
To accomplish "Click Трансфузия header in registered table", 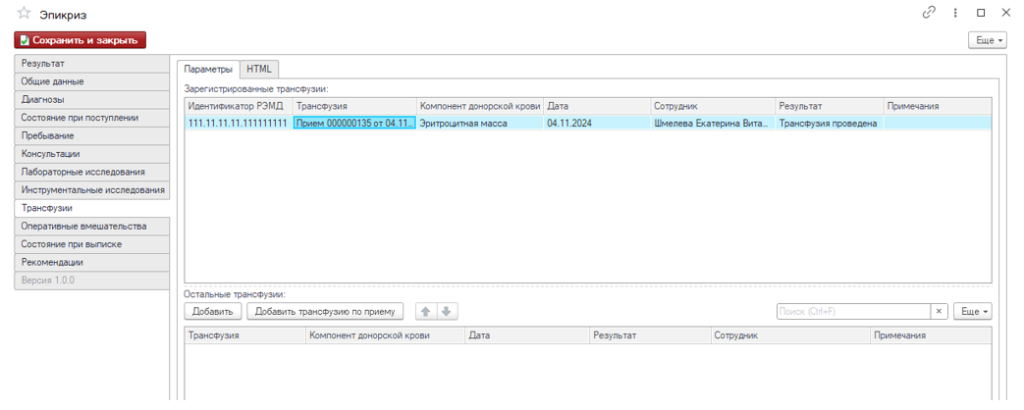I will [355, 106].
